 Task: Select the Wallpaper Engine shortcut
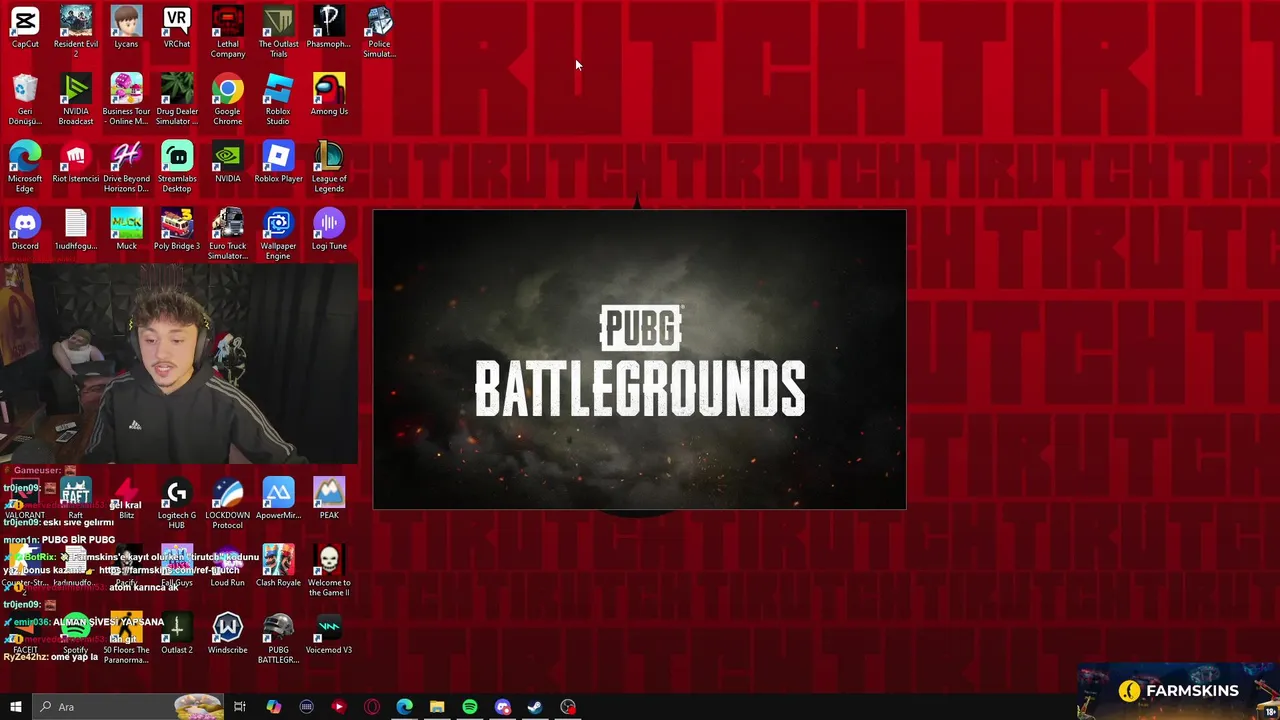278,234
